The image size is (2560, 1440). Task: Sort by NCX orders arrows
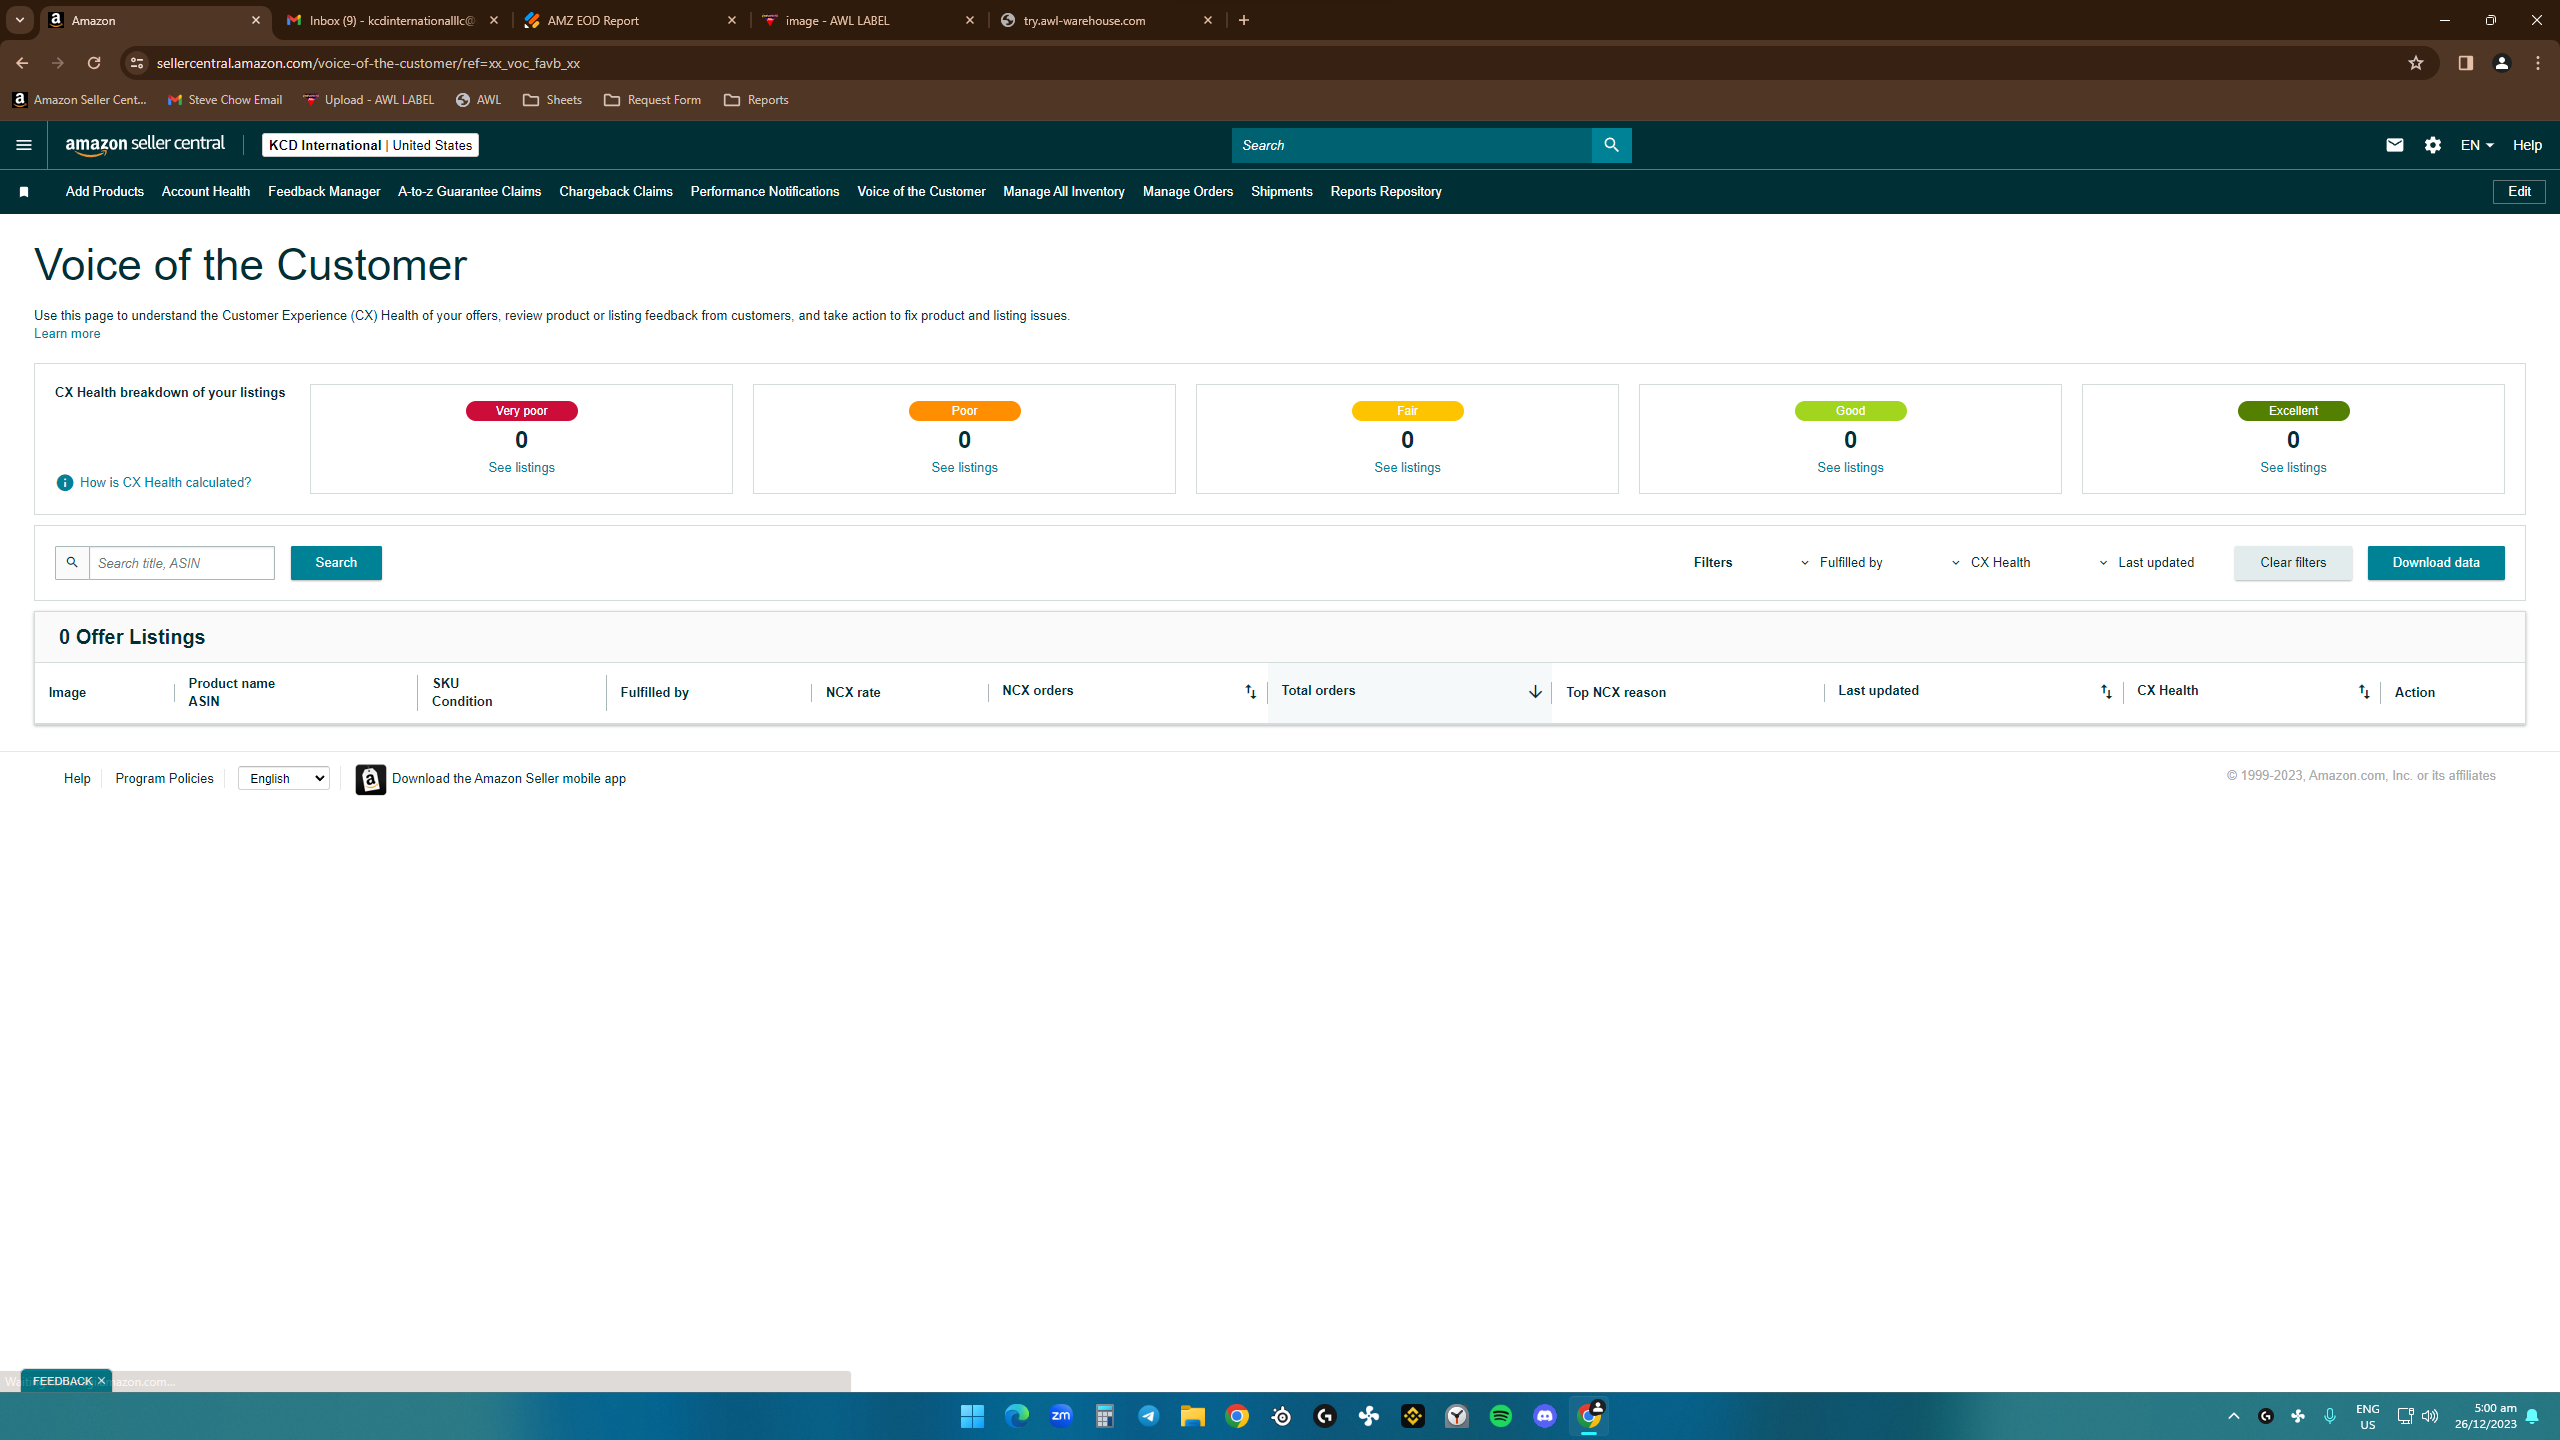(1250, 692)
